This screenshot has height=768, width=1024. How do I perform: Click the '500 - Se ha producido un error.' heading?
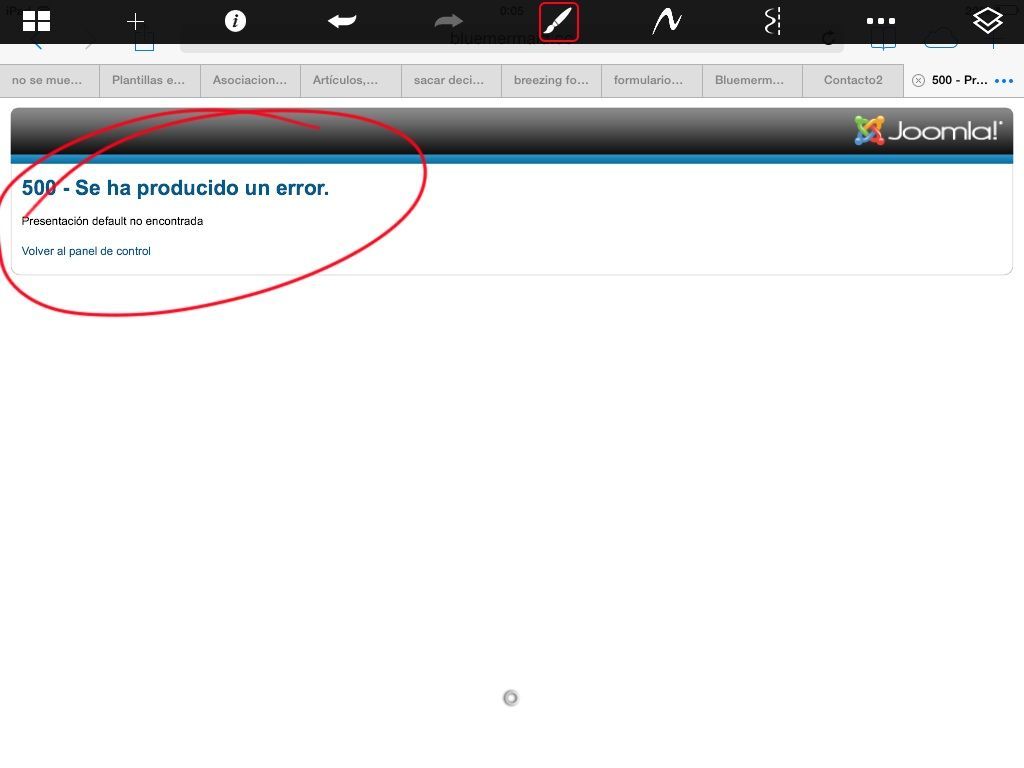coord(175,188)
